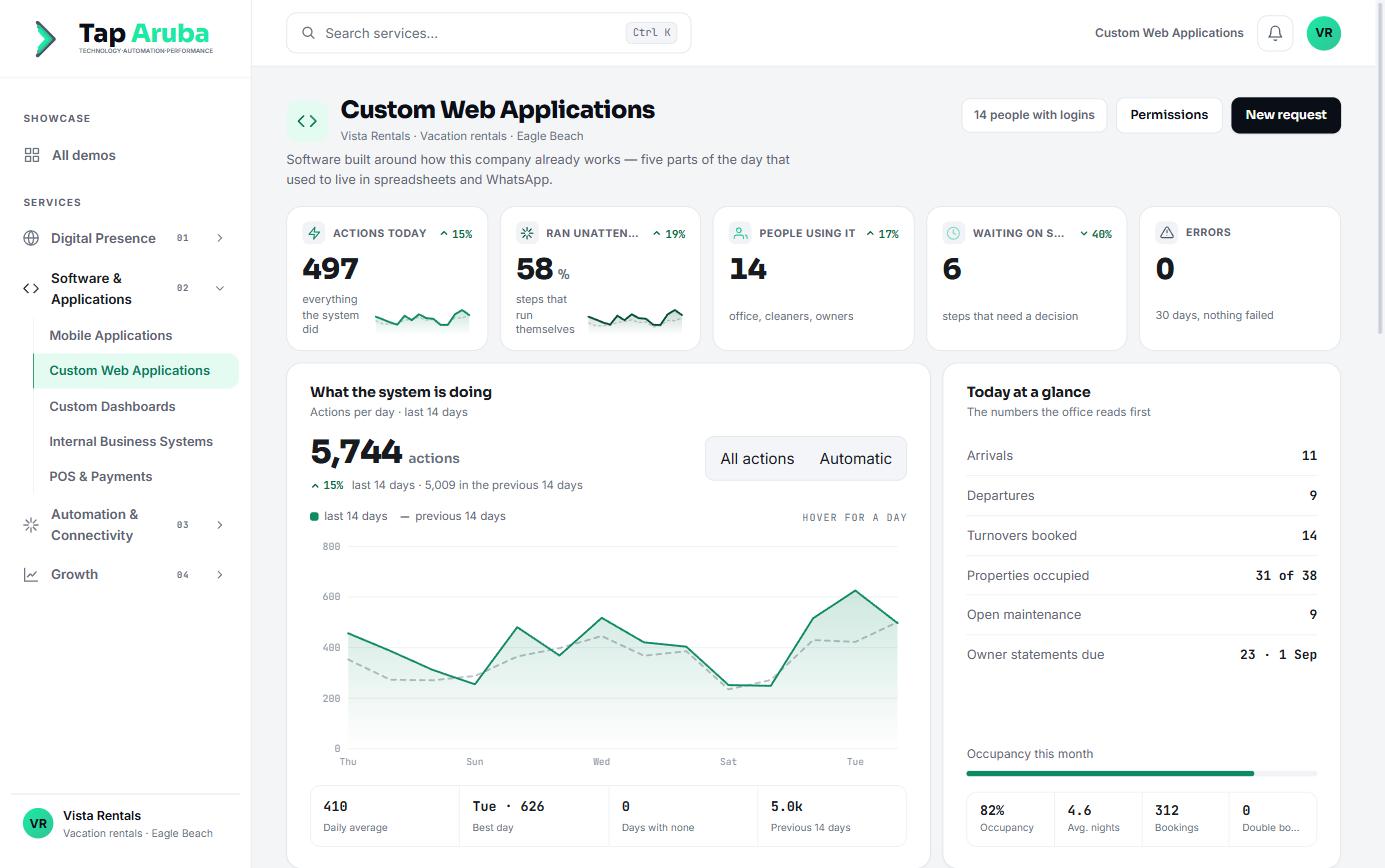Open Custom Dashboards in sidebar
This screenshot has width=1385, height=868.
112,406
